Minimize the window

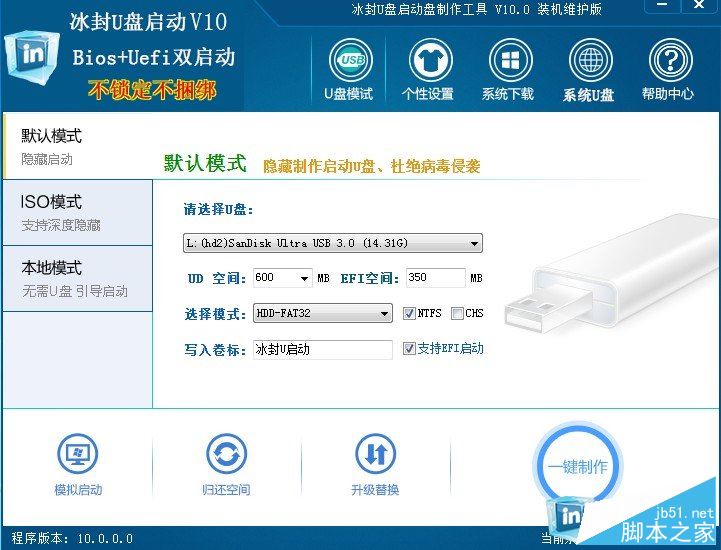[662, 6]
